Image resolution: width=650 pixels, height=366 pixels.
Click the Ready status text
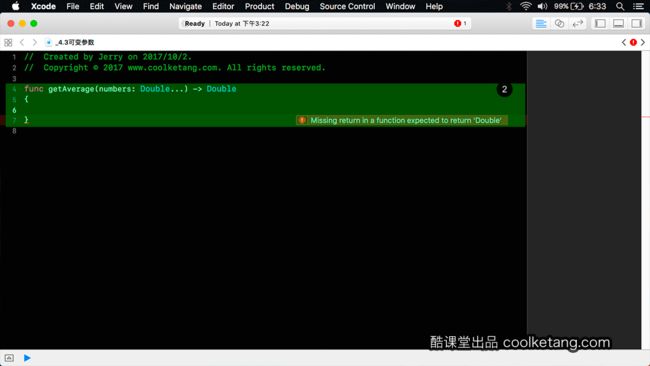tap(194, 24)
